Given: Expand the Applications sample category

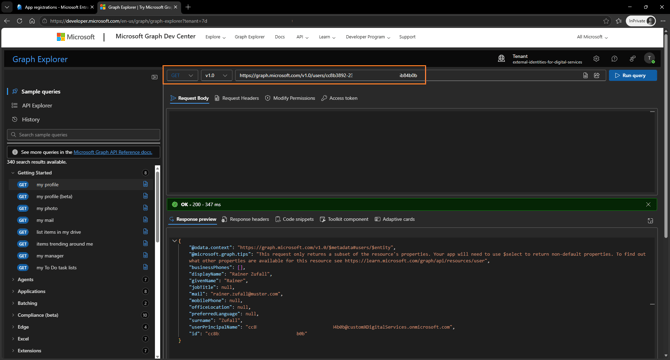Looking at the screenshot, I should [x=12, y=291].
